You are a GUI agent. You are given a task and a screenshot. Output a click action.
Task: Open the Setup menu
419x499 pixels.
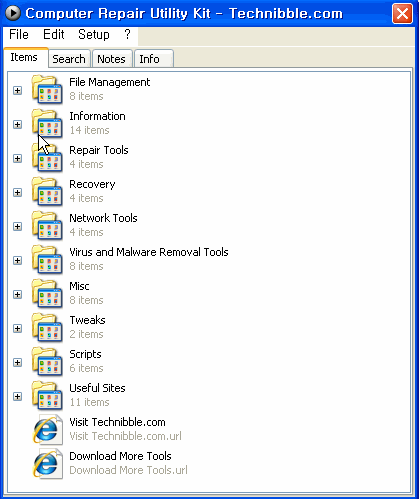tap(94, 34)
